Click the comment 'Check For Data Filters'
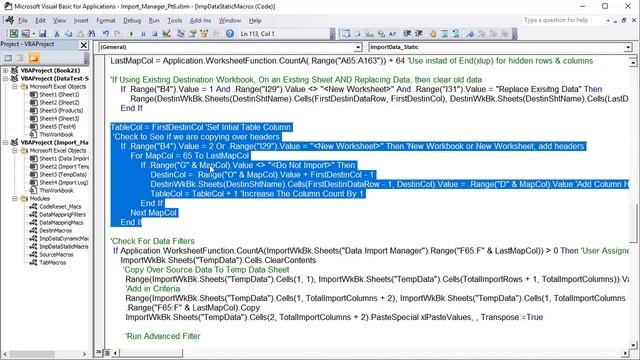 coord(152,241)
